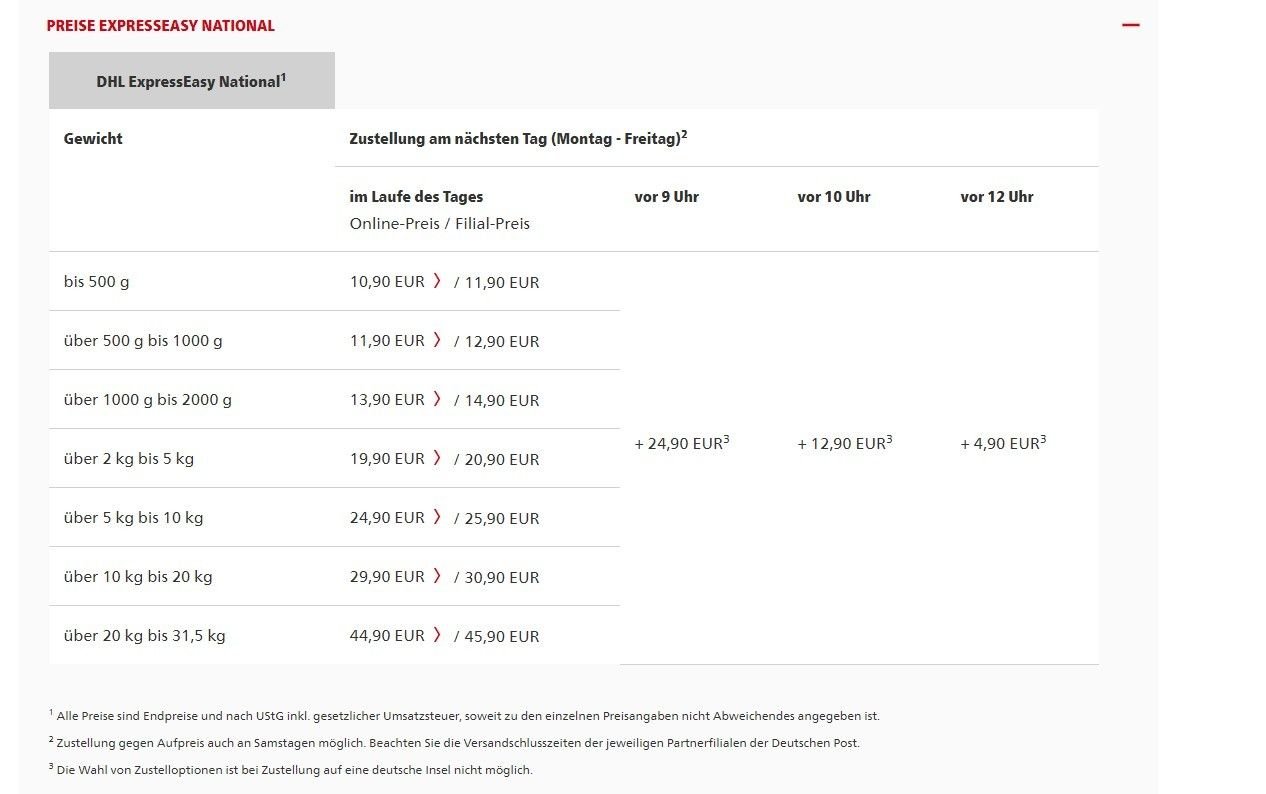Click the 'vor 9 Uhr' column header

[666, 197]
